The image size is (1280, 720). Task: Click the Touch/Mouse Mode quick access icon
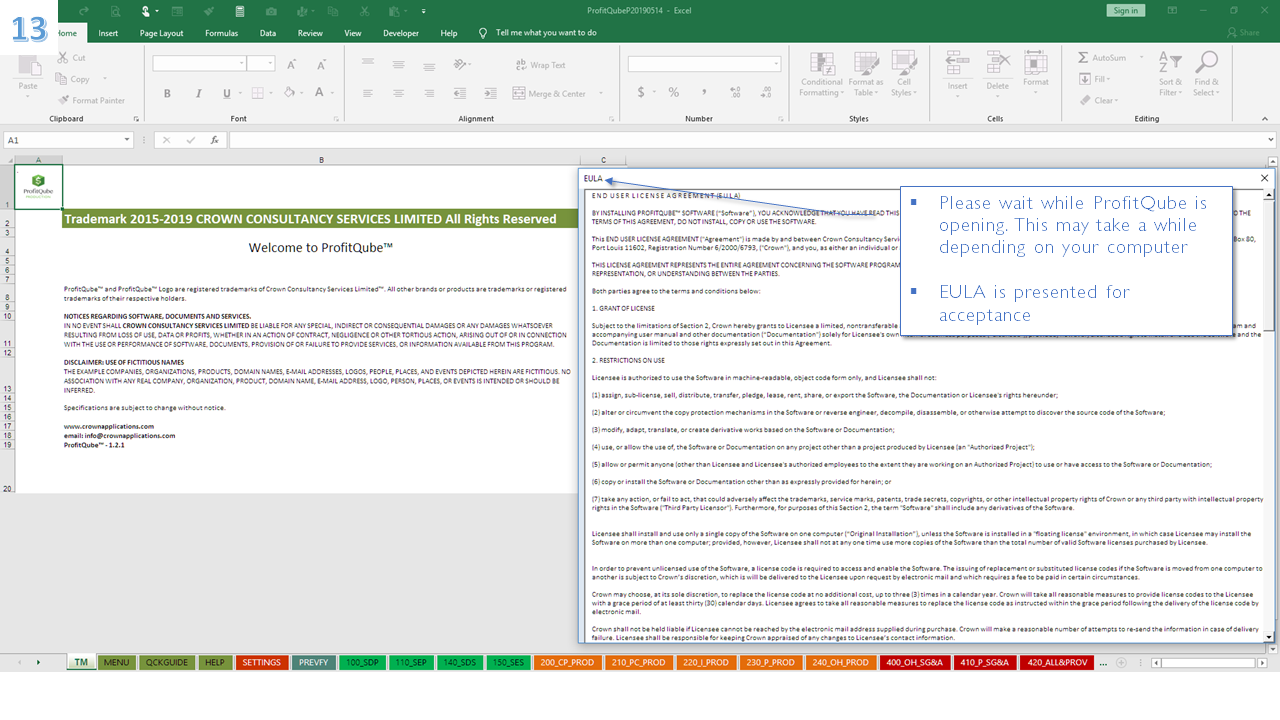click(147, 11)
